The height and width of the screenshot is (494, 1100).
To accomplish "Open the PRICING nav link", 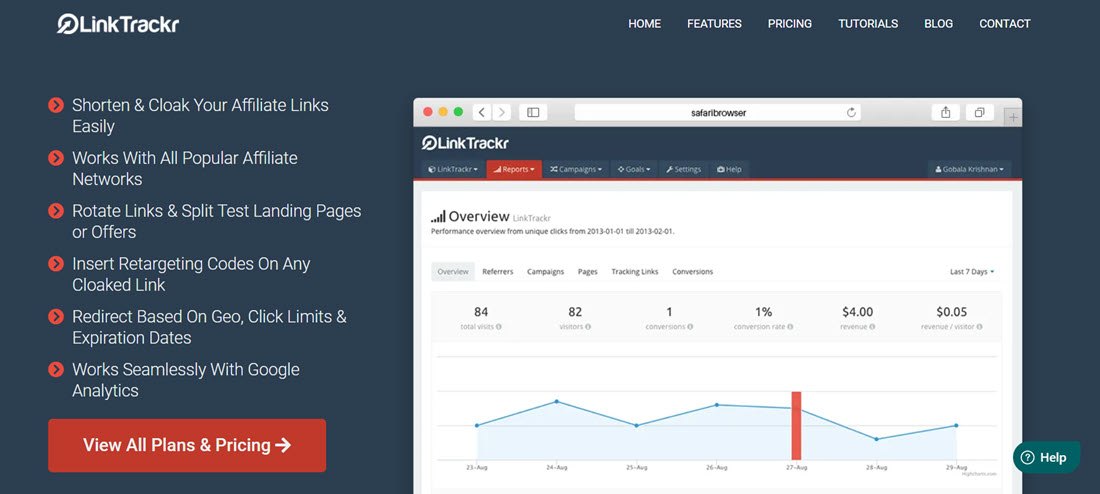I will [789, 24].
